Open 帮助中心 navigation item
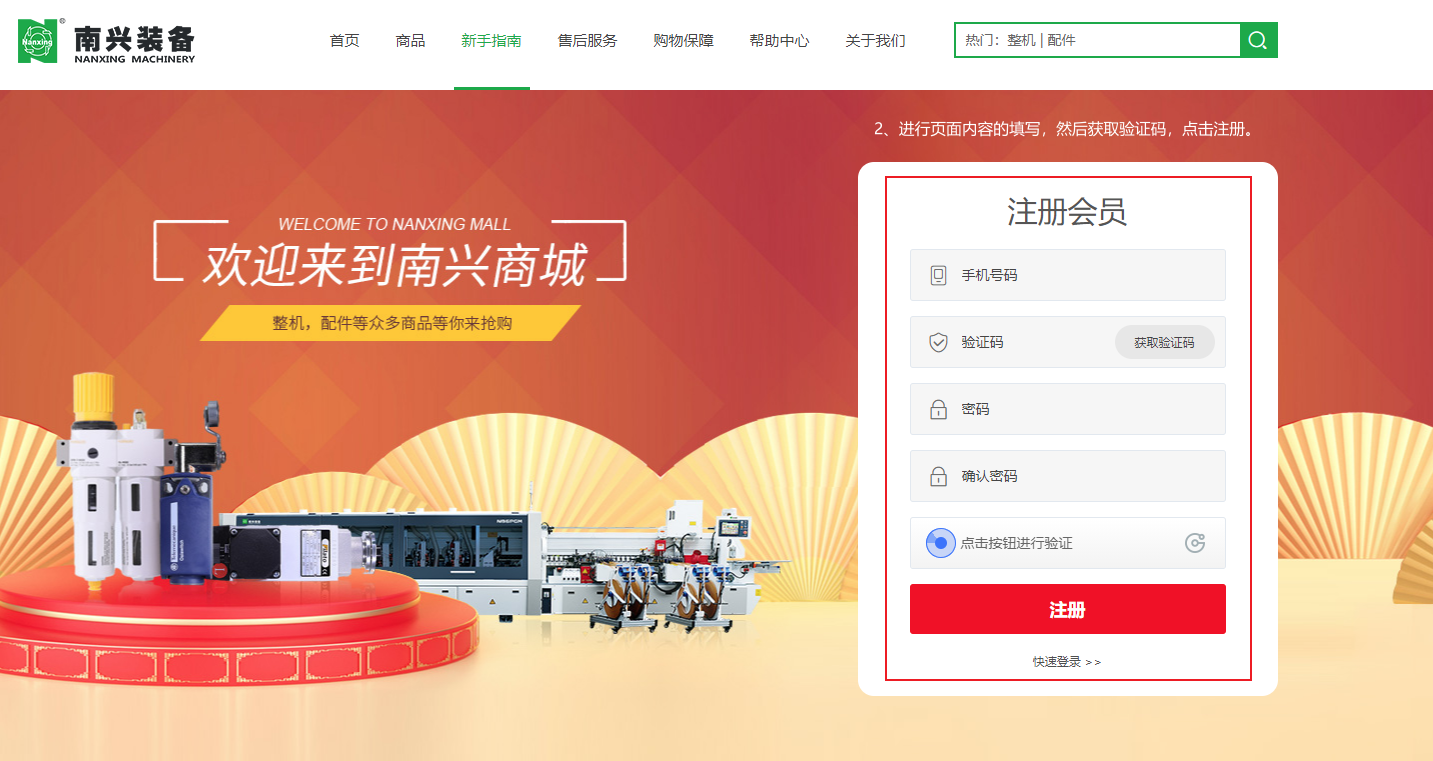This screenshot has height=761, width=1433. coord(779,41)
